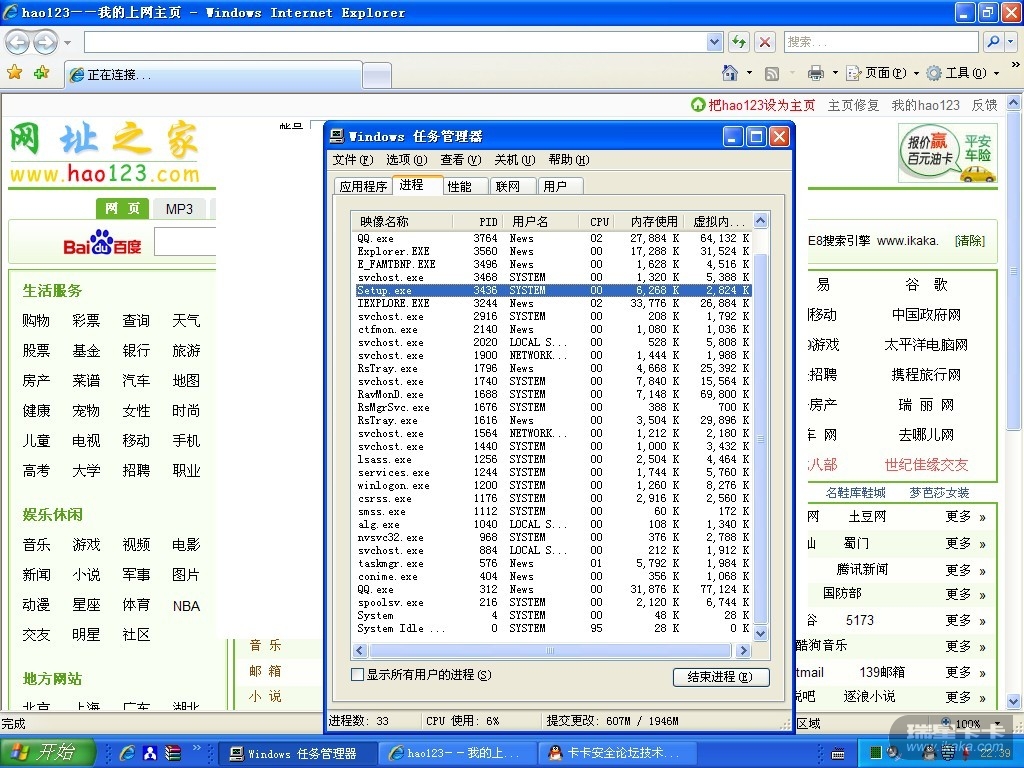Click hao123 taskbar window button
This screenshot has height=768, width=1024.
(x=456, y=753)
